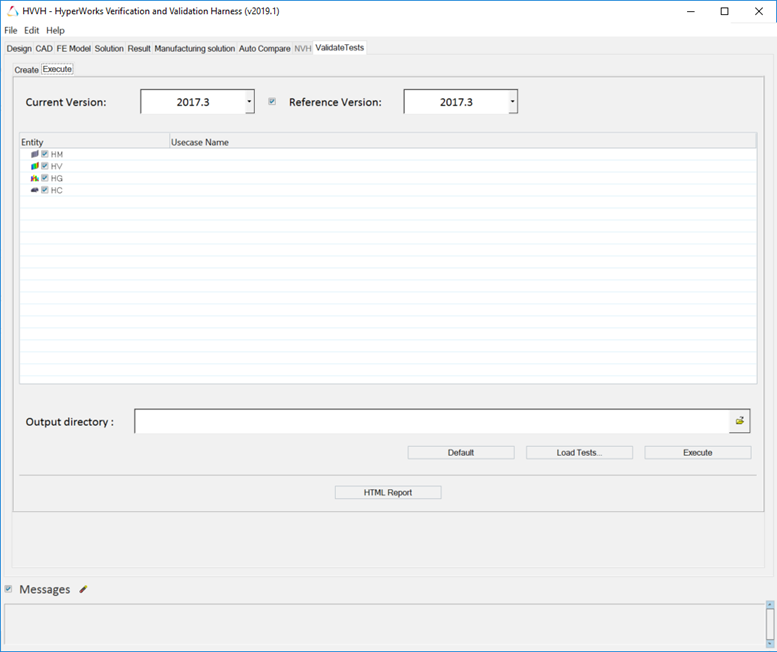This screenshot has width=777, height=652.
Task: Browse for output directory folder
Action: pos(740,421)
